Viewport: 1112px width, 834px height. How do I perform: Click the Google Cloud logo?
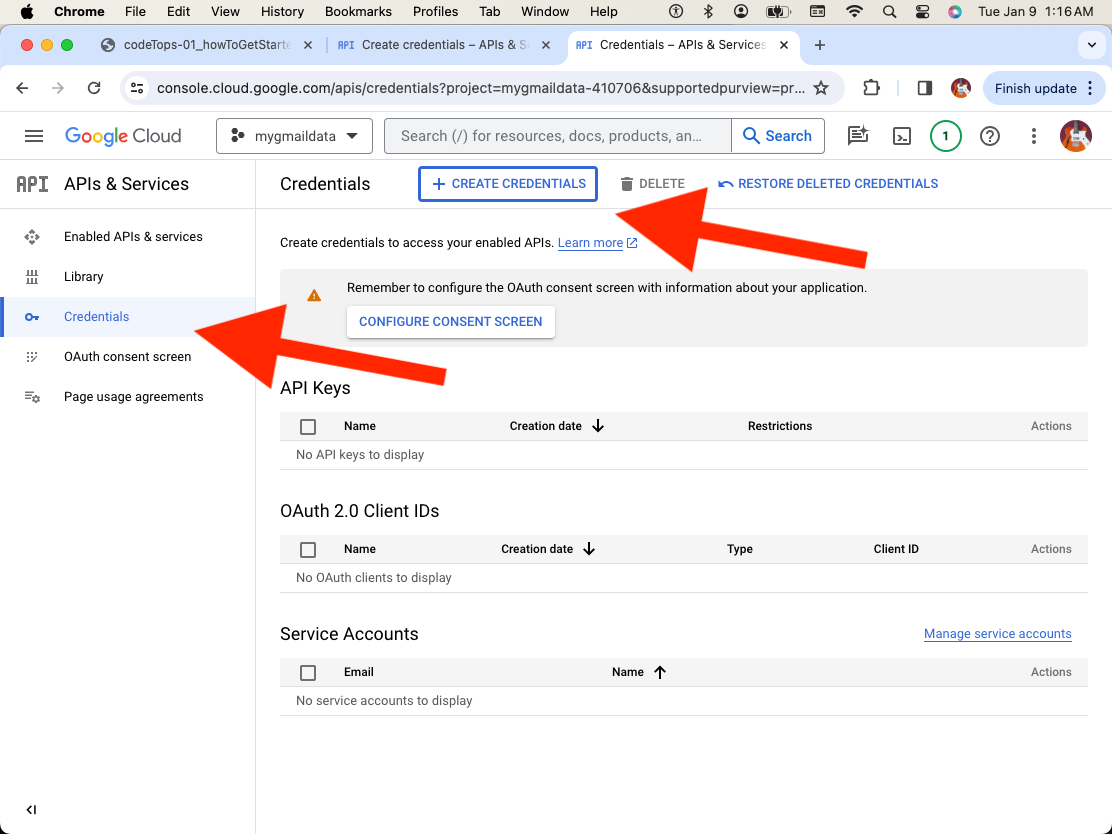tap(123, 135)
